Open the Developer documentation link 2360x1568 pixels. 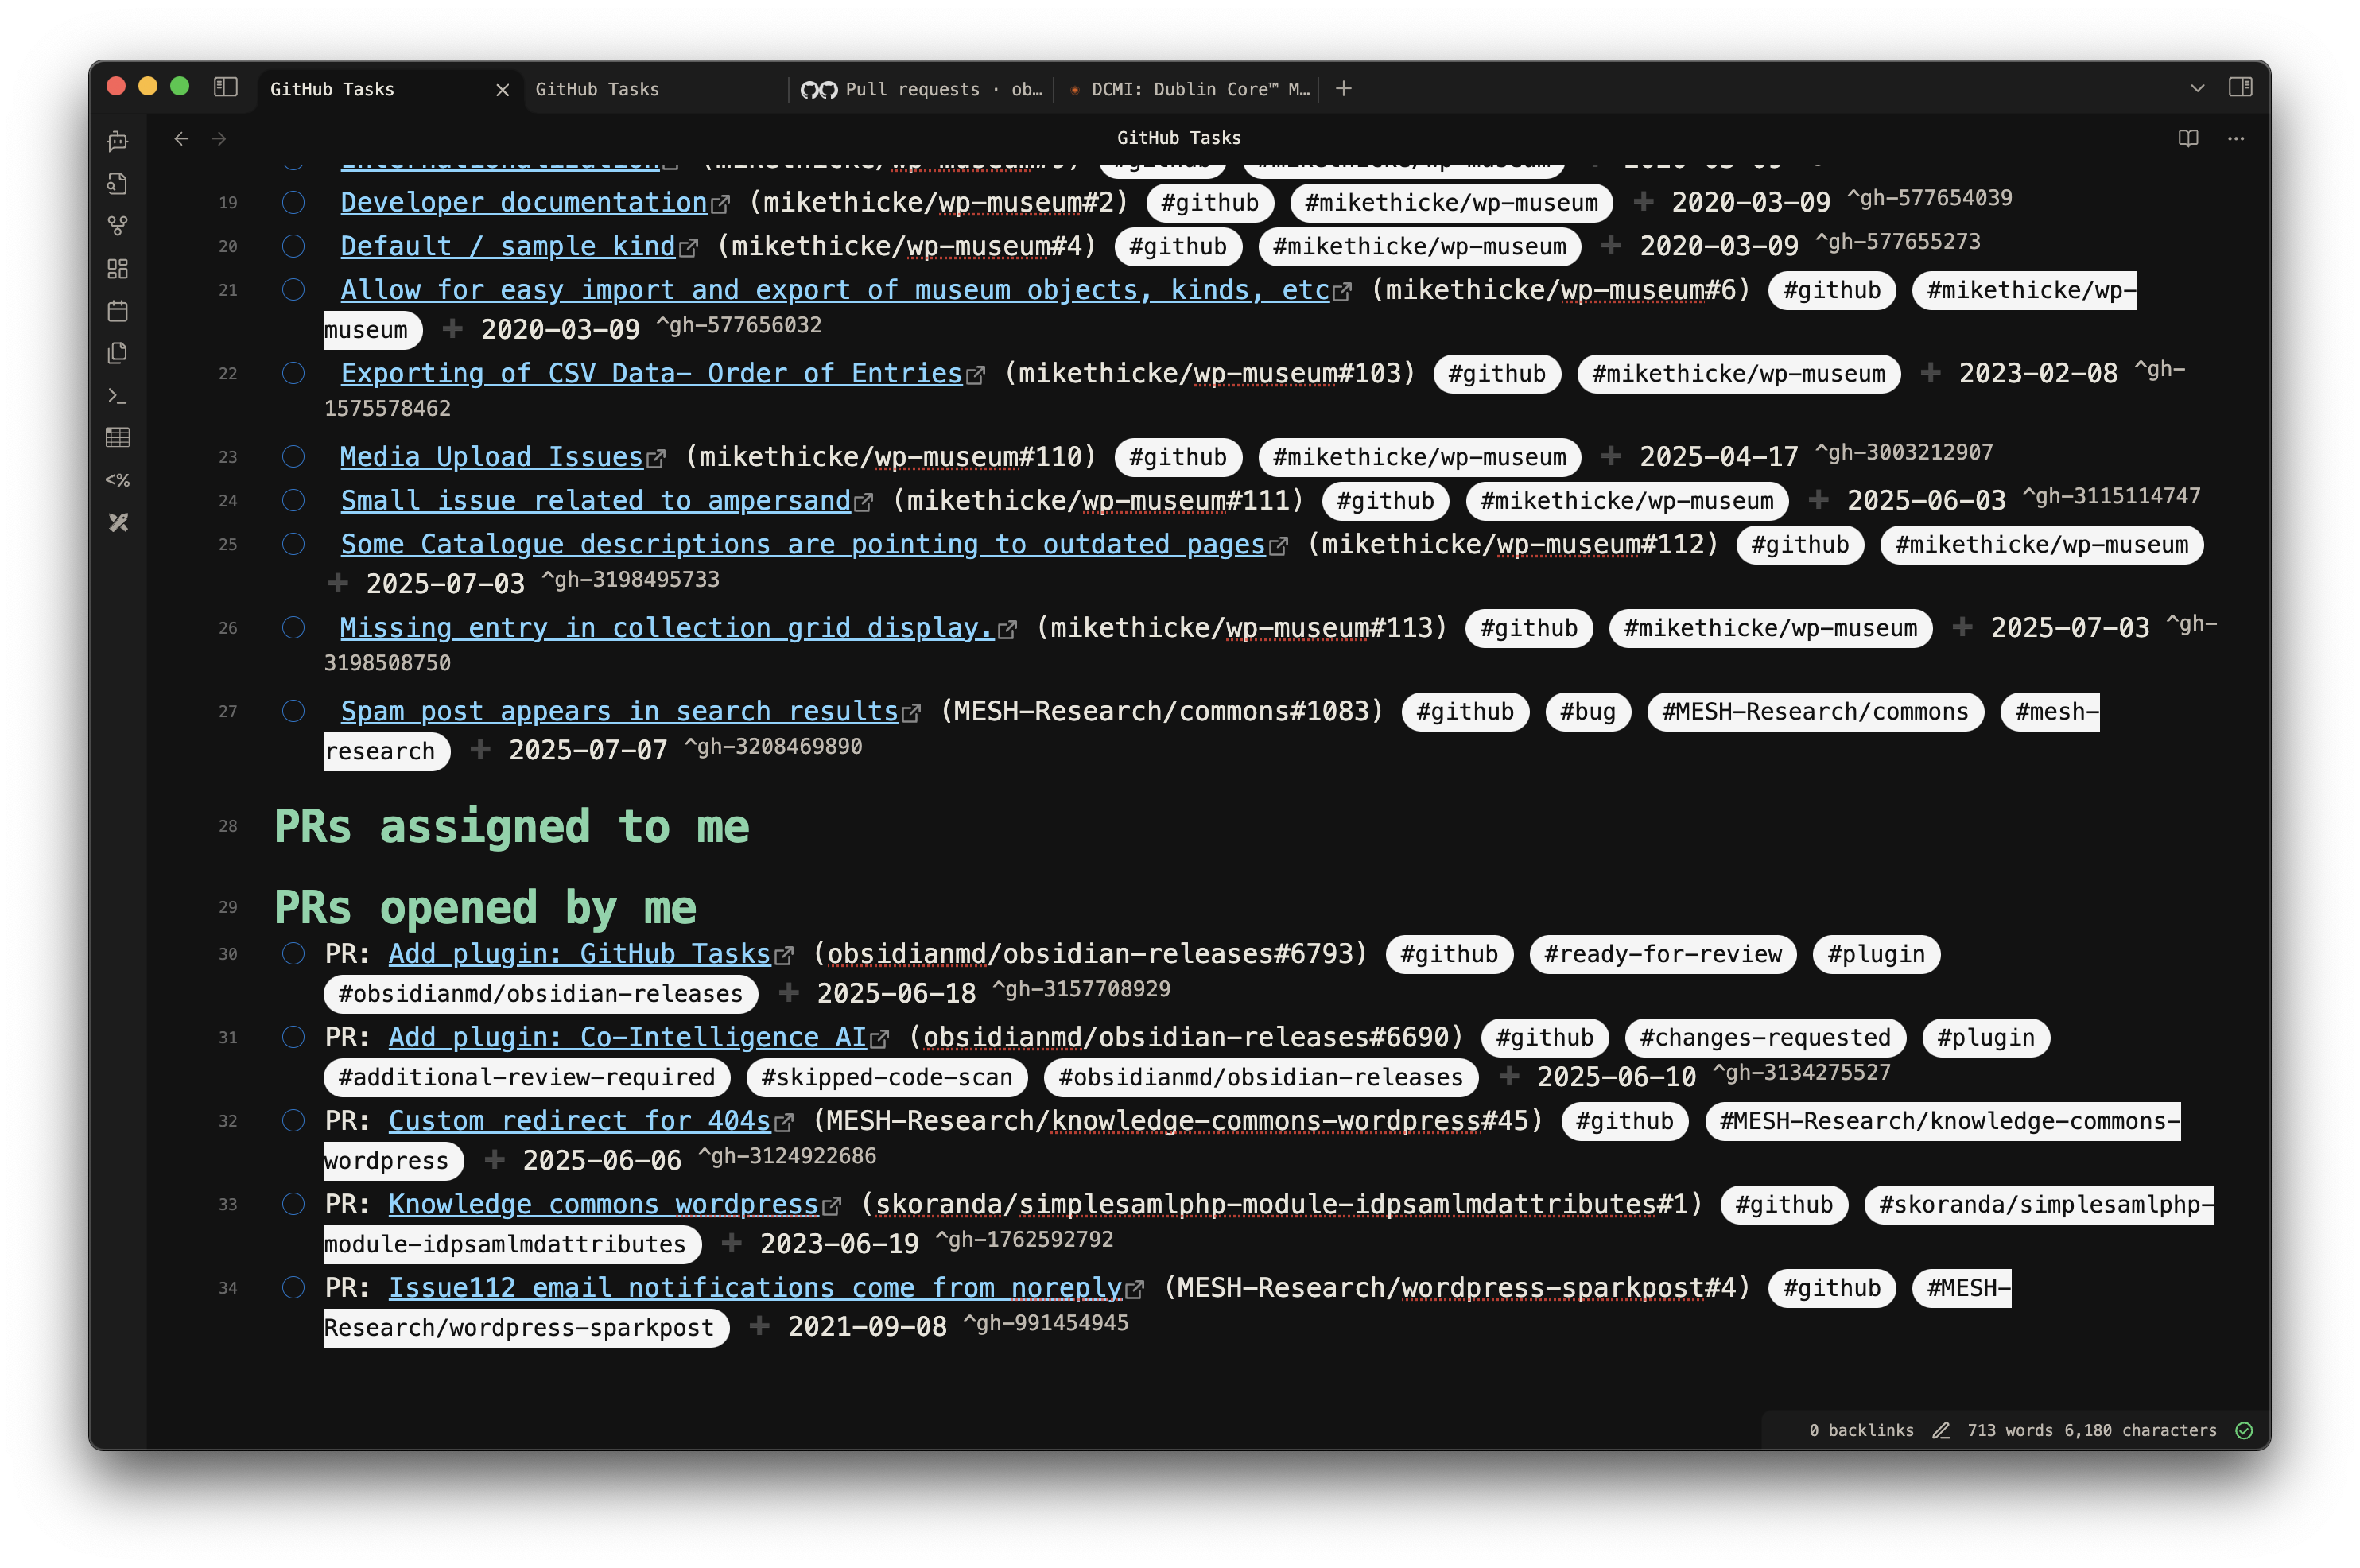point(524,203)
